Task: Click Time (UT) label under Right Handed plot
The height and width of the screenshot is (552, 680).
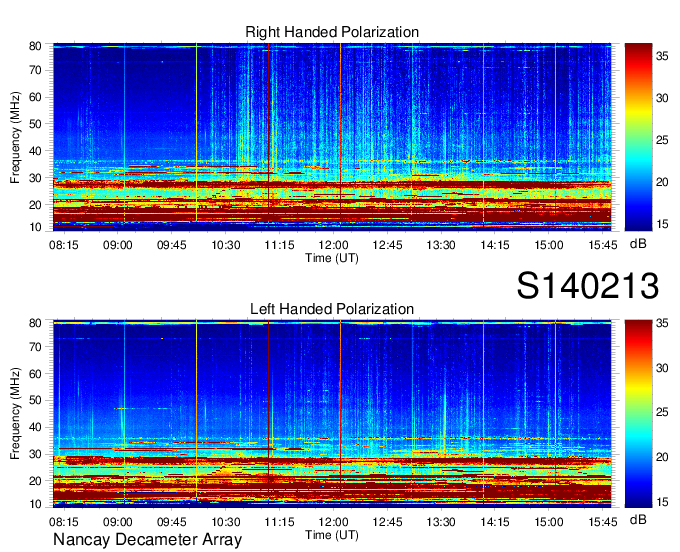Action: coord(332,258)
